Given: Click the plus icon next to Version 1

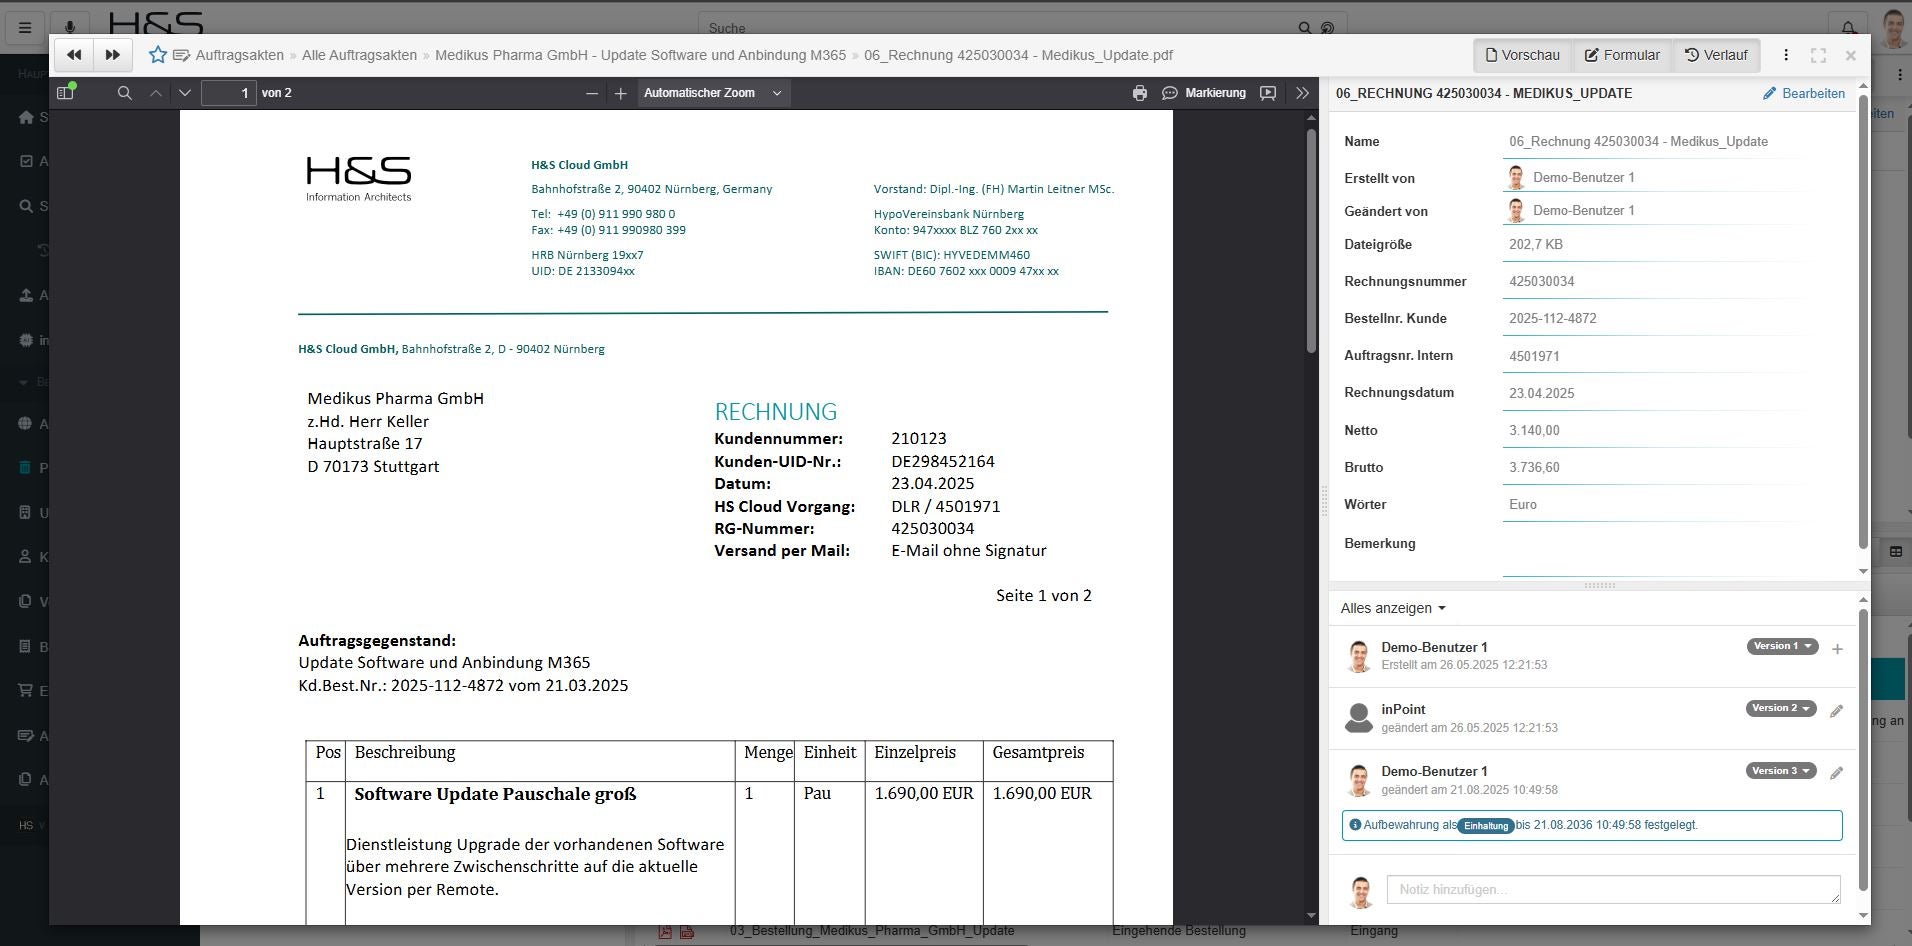Looking at the screenshot, I should pos(1837,649).
